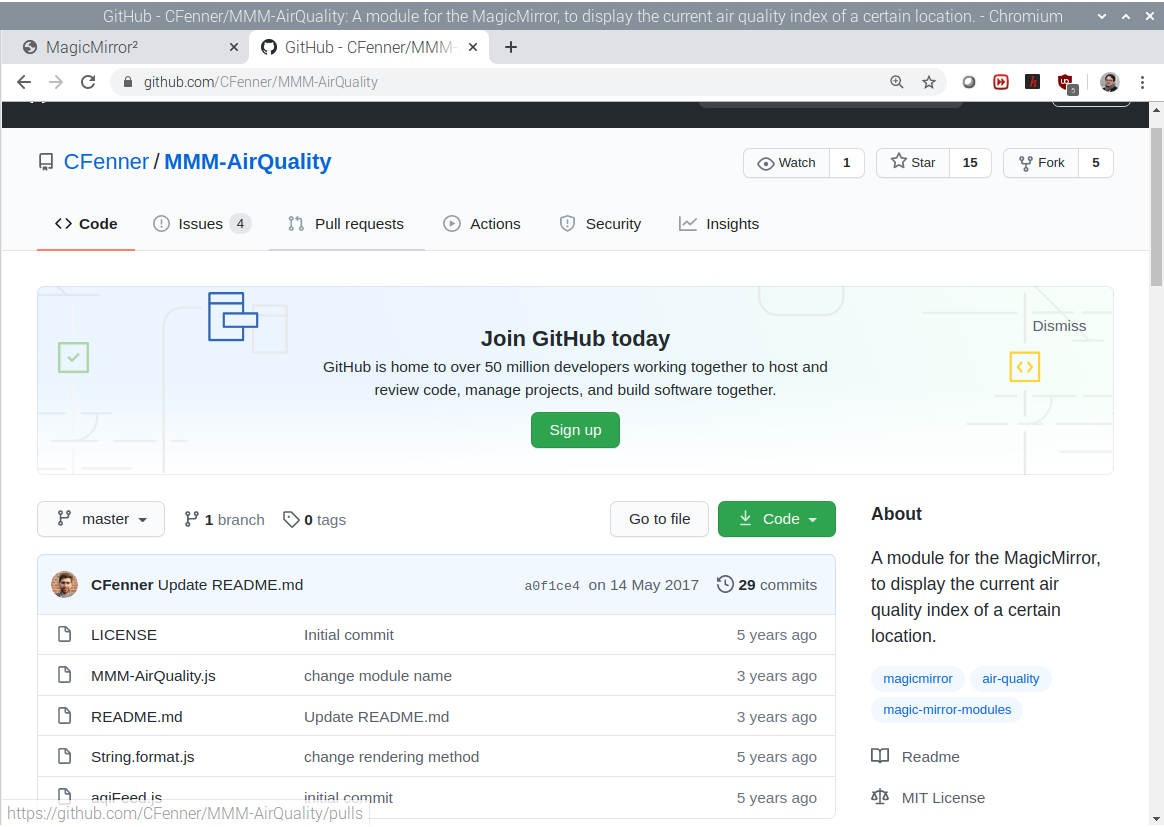Open the change rendering method commit

[391, 757]
